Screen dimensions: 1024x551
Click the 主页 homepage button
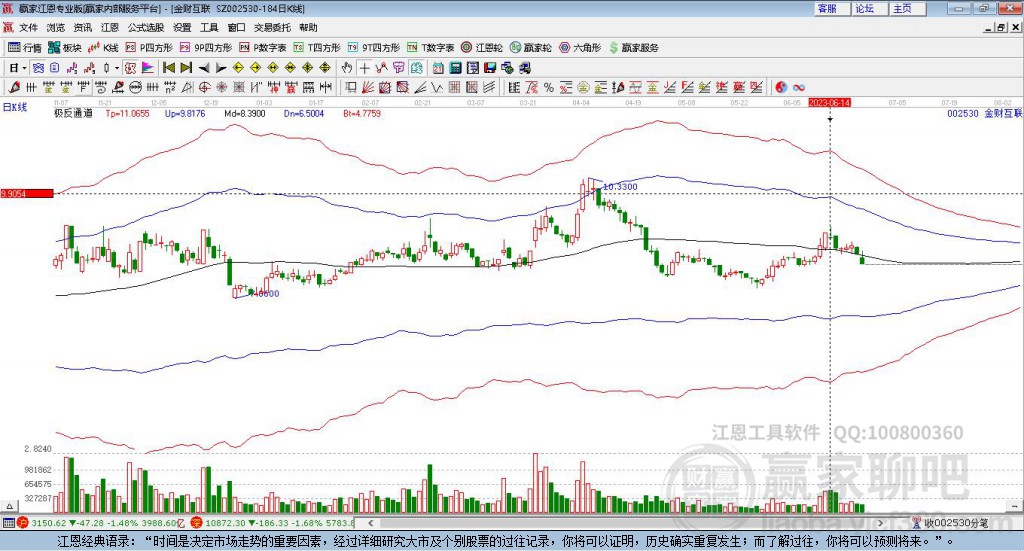click(908, 8)
